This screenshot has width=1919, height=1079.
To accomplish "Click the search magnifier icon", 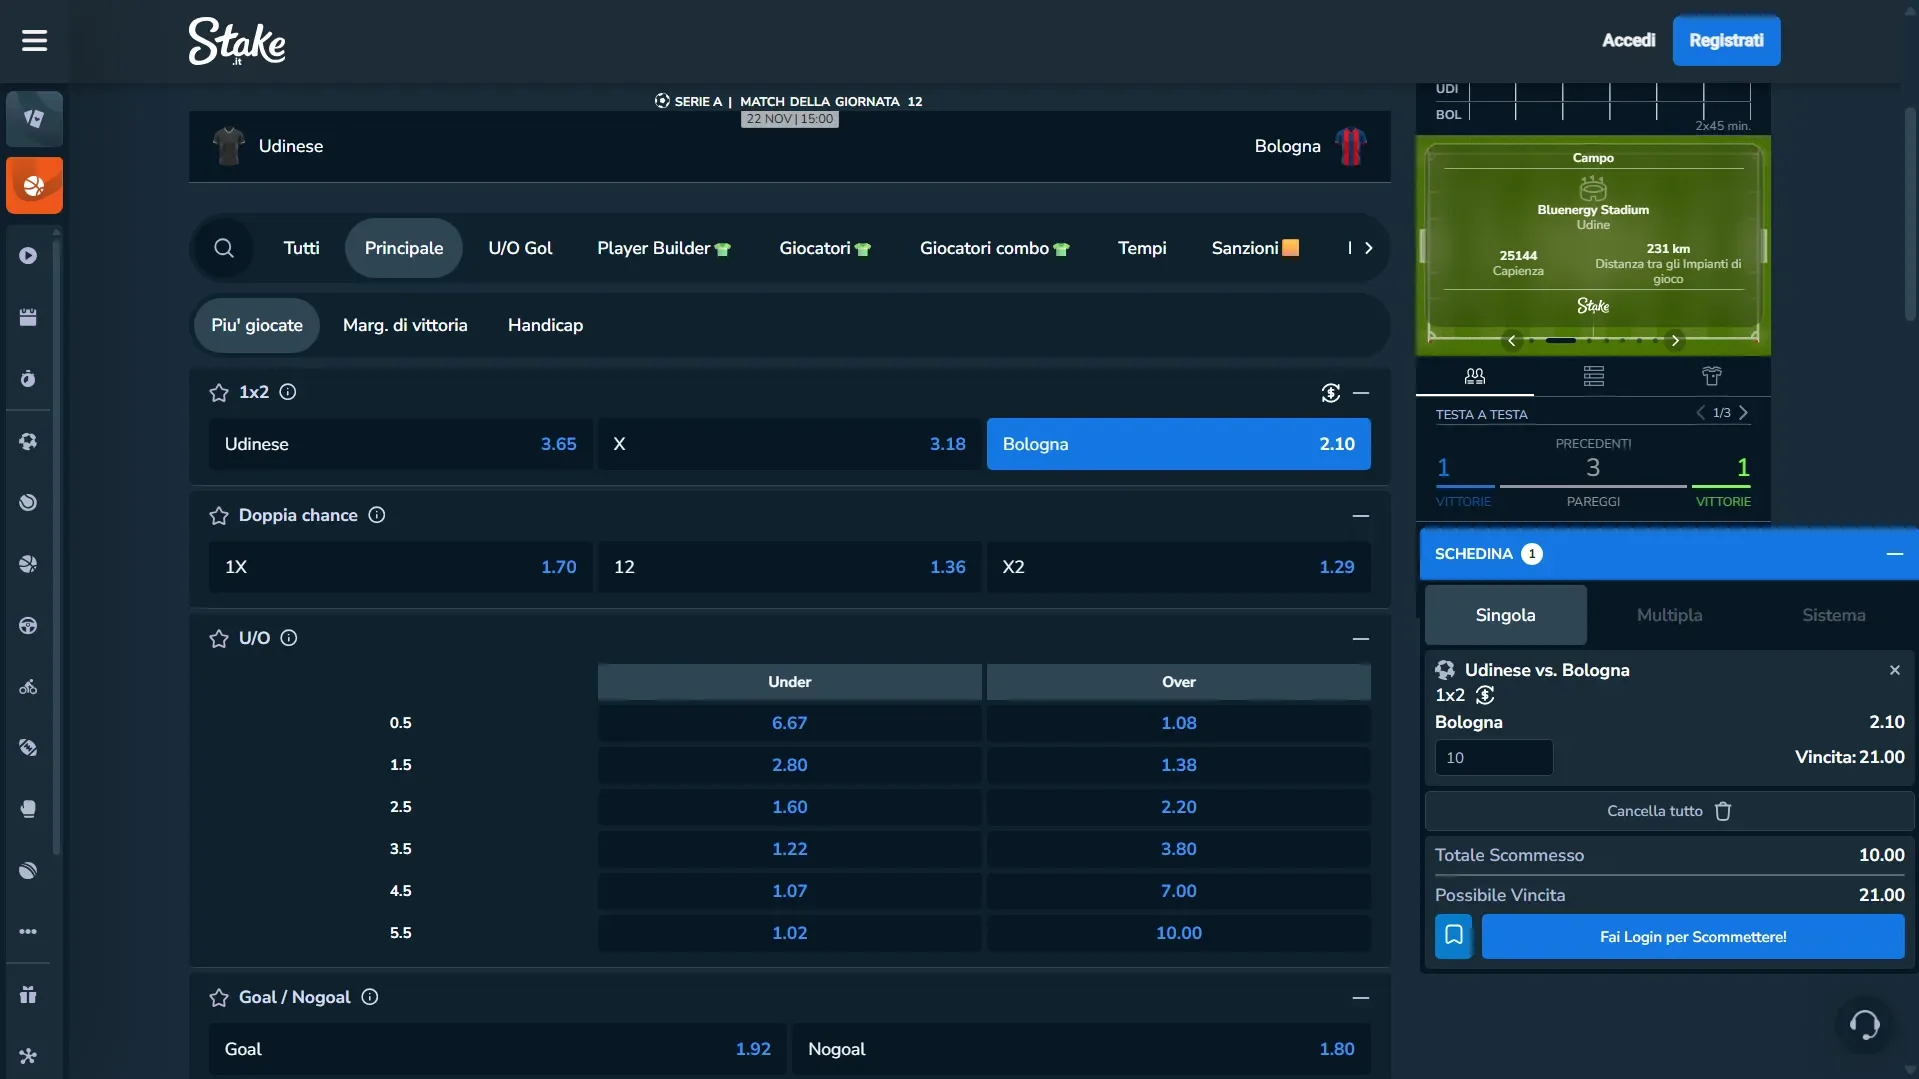I will coord(224,248).
